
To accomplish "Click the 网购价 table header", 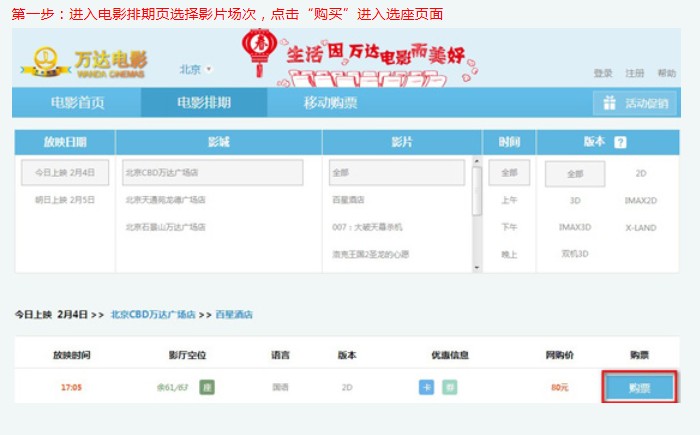I will click(559, 355).
